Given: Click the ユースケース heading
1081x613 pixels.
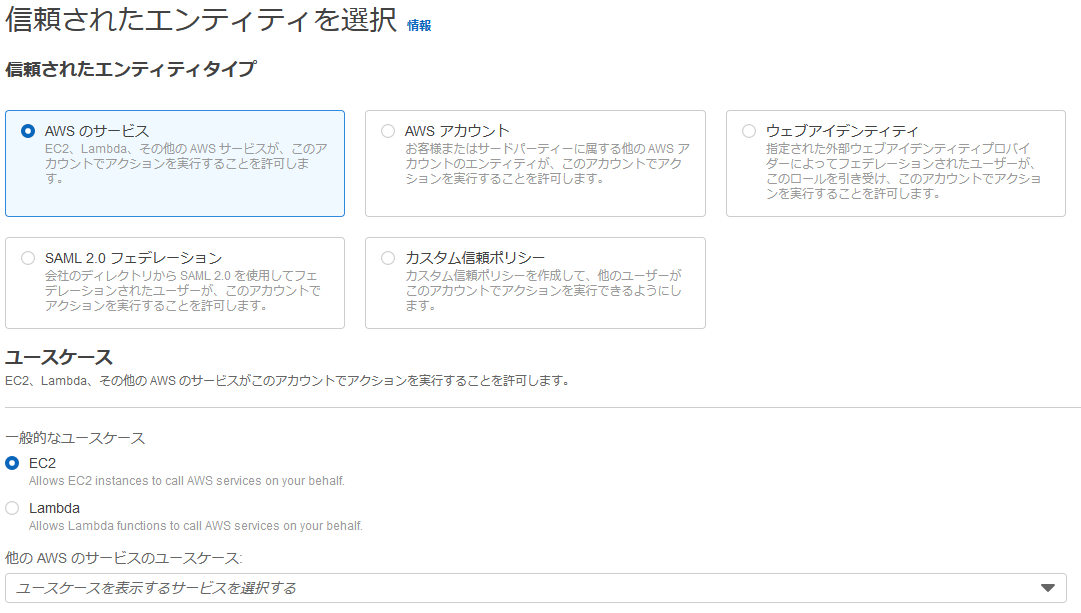Looking at the screenshot, I should [59, 357].
